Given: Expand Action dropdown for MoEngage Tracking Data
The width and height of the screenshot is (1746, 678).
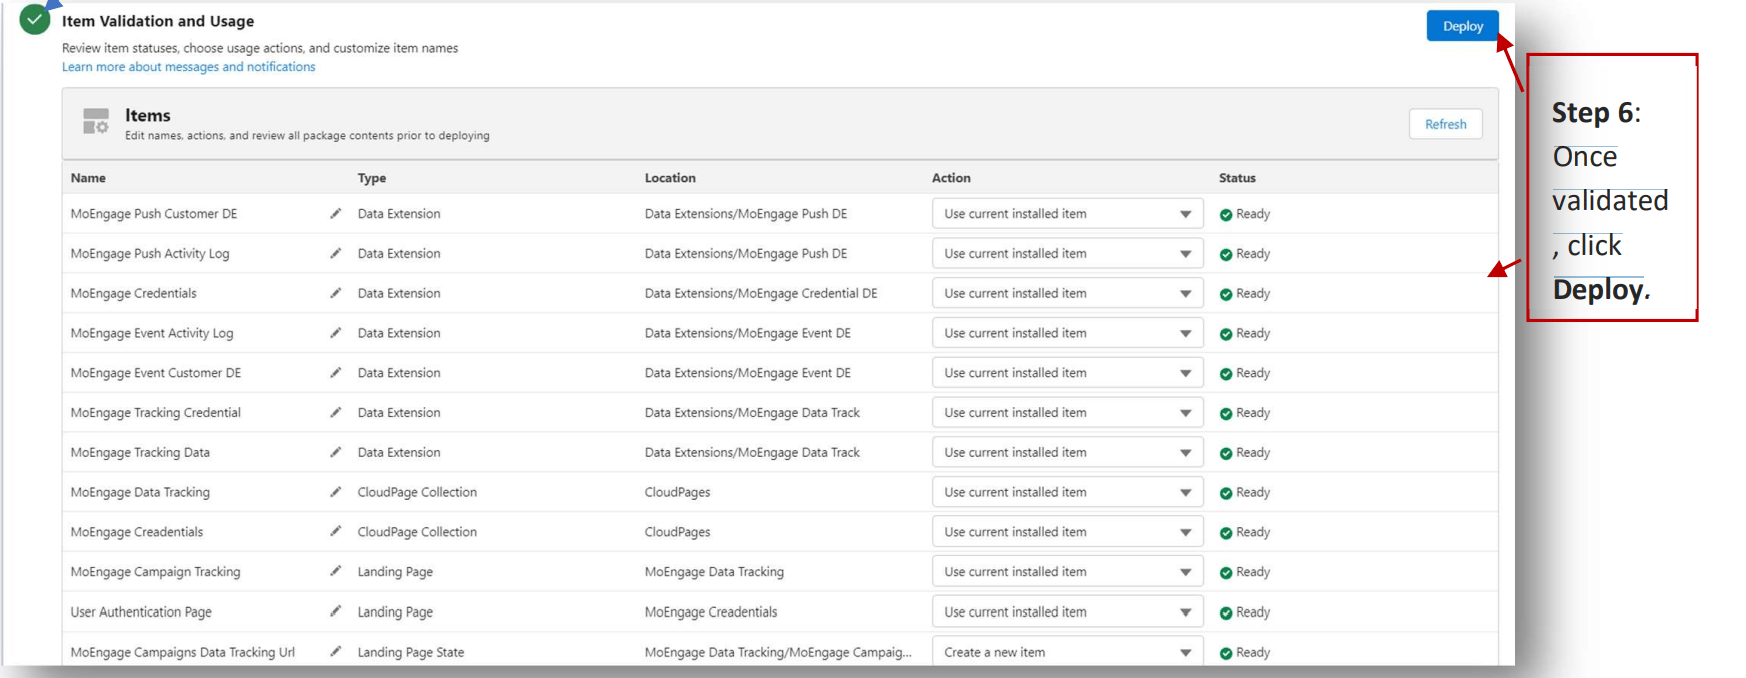Looking at the screenshot, I should click(1067, 452).
